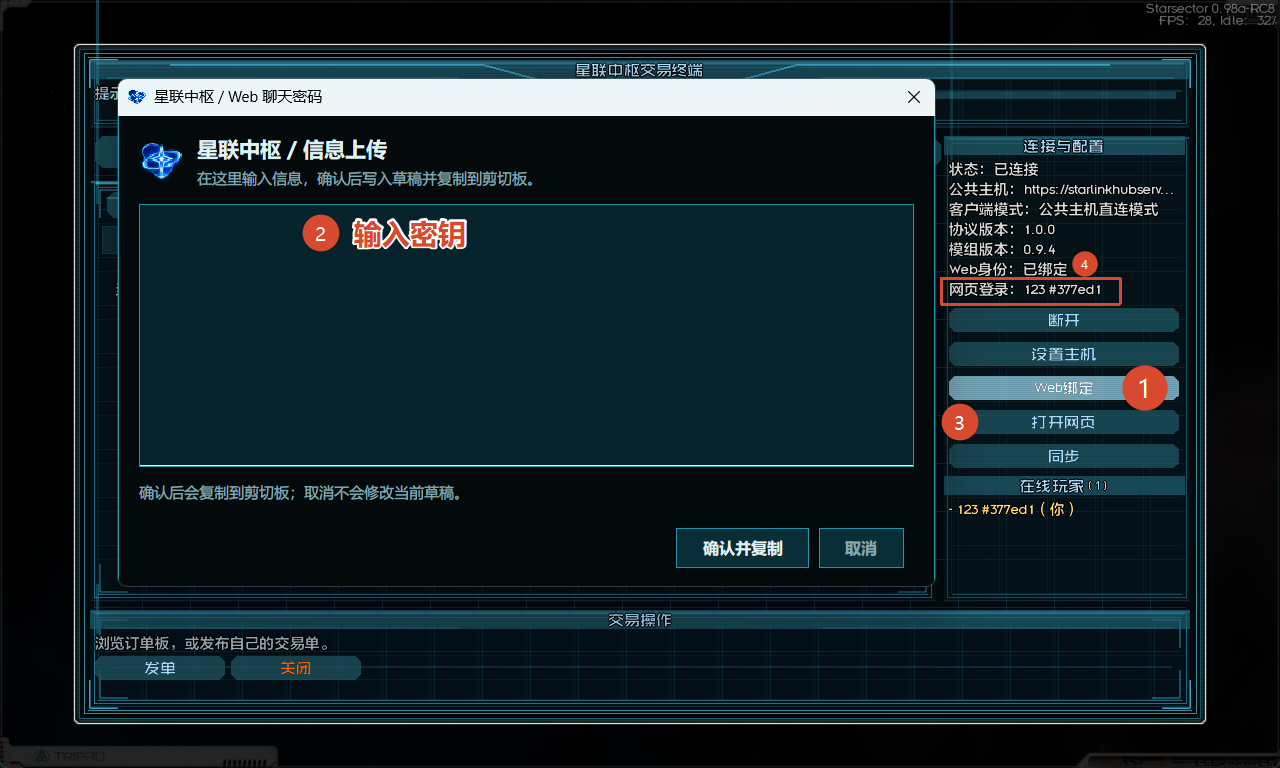Click the 取消 button
The width and height of the screenshot is (1280, 768).
[x=861, y=548]
